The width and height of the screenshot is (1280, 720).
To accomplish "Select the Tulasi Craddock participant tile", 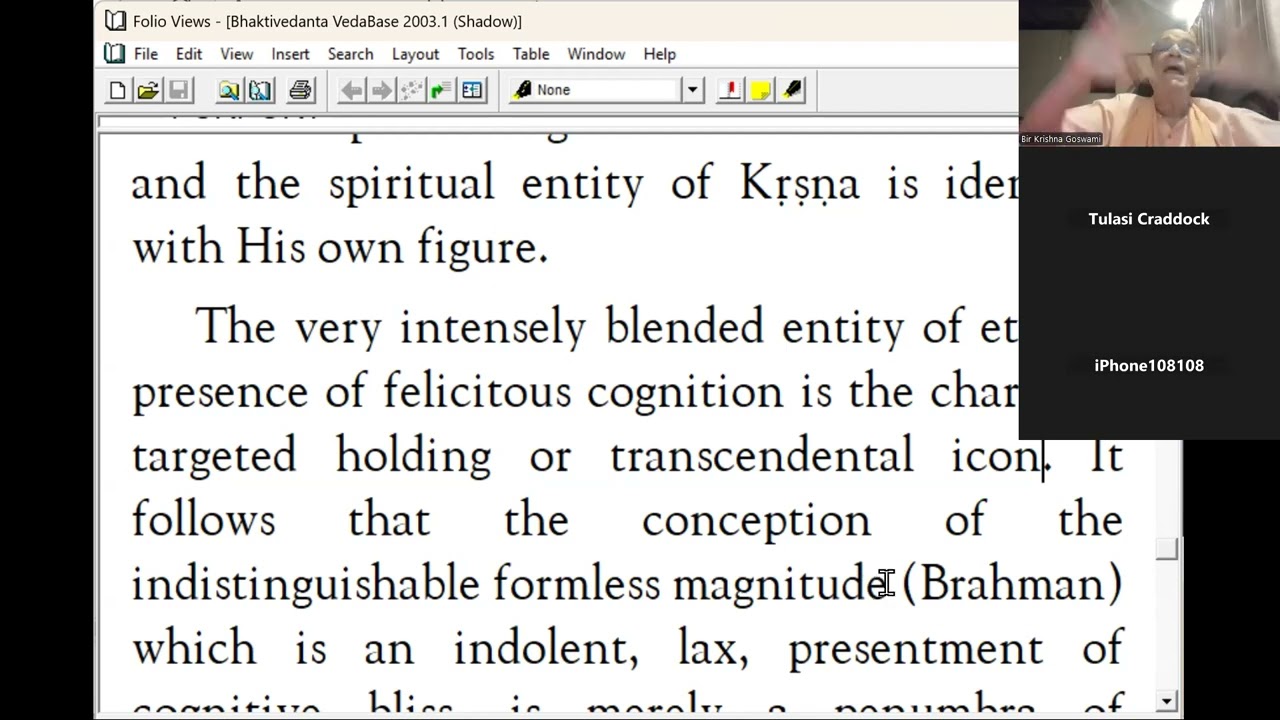I will [1149, 219].
